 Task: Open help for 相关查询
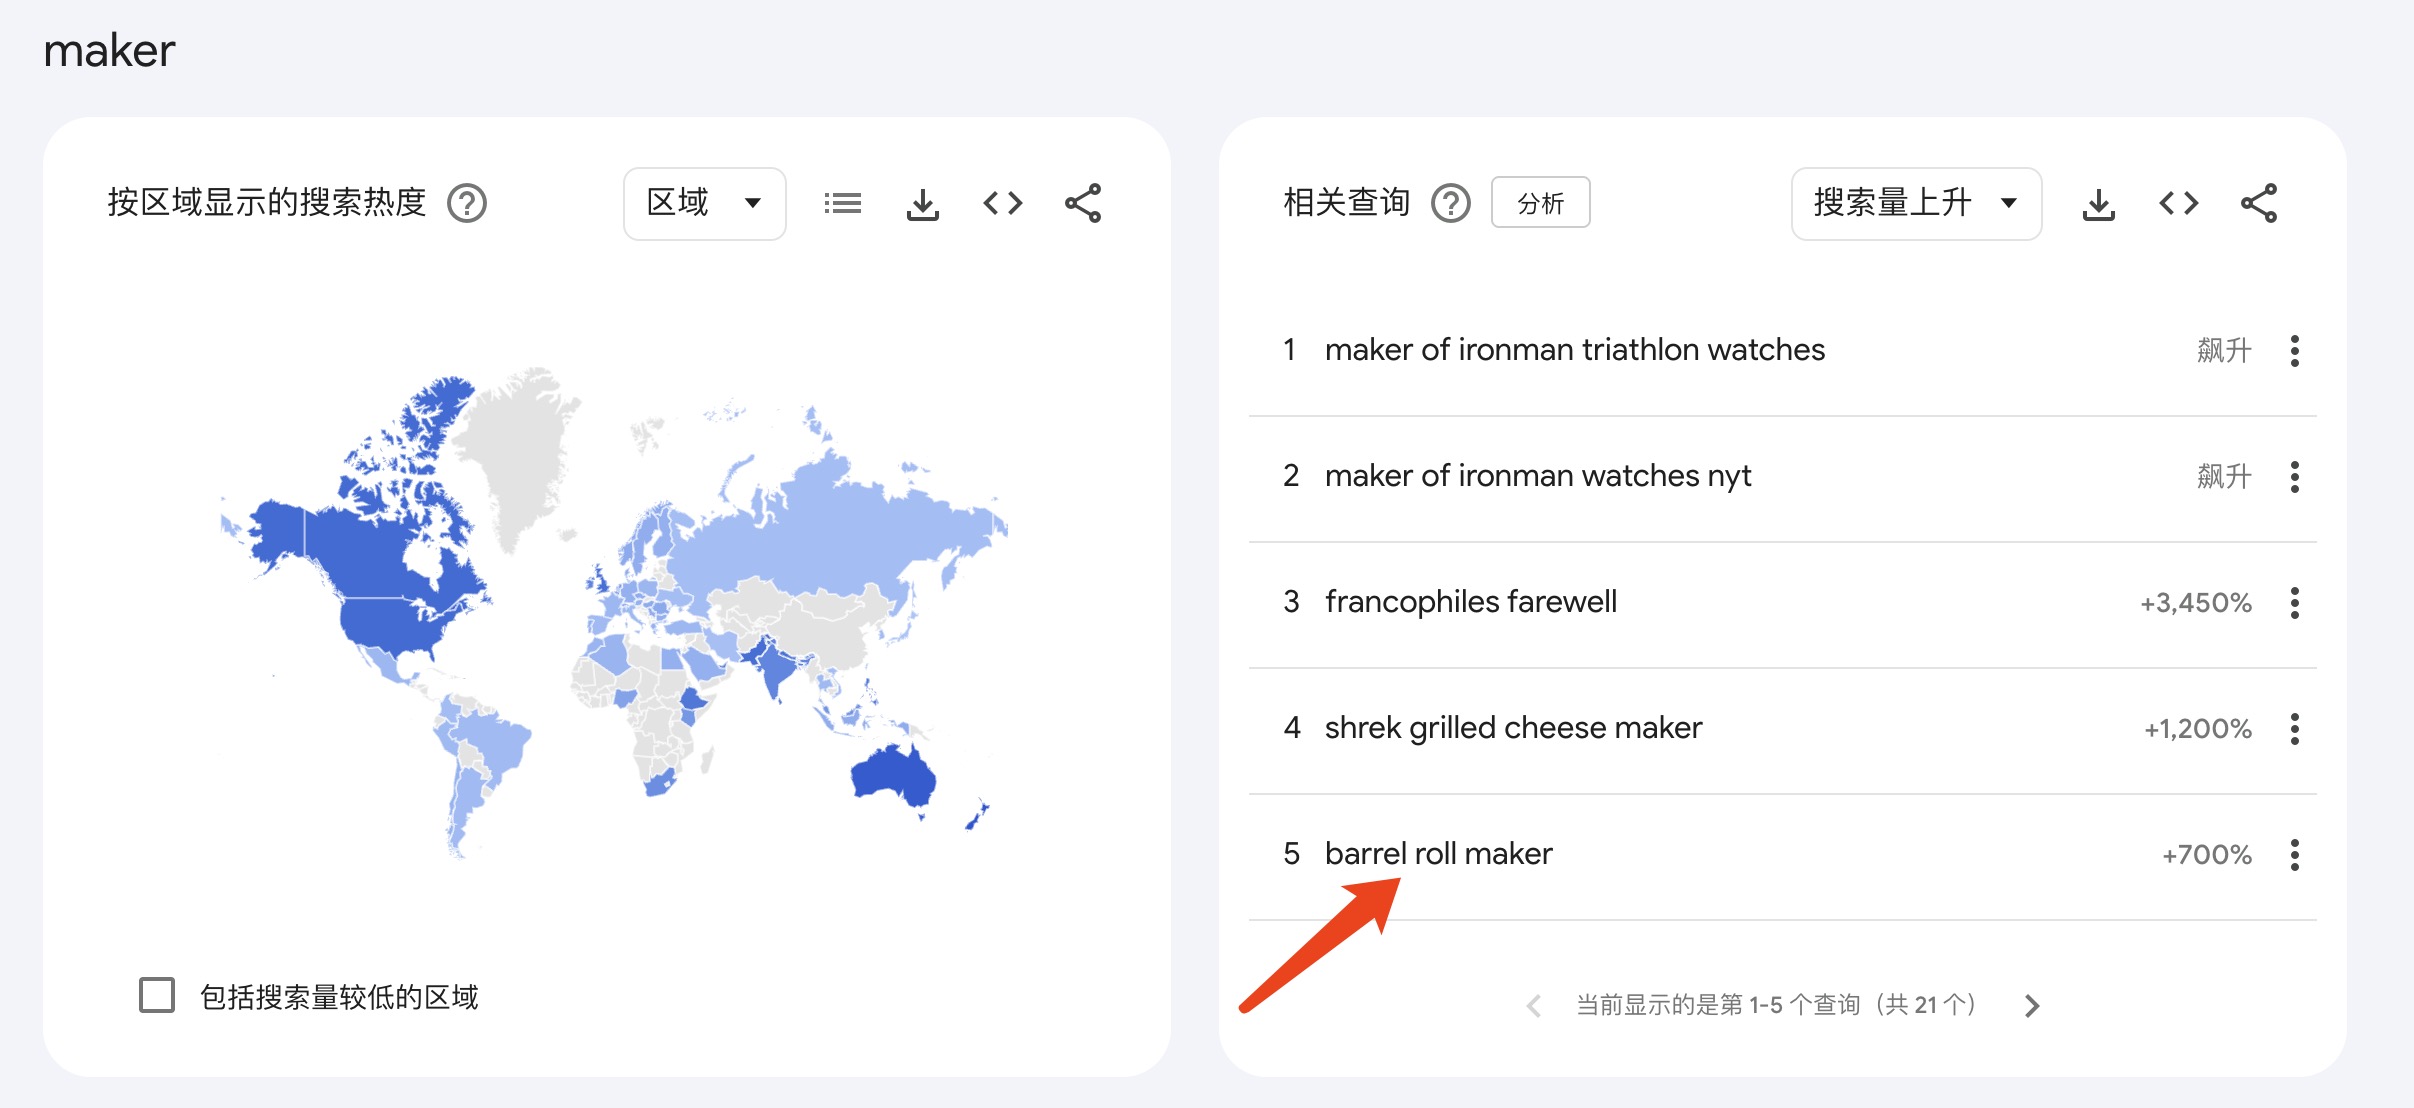[x=1451, y=204]
